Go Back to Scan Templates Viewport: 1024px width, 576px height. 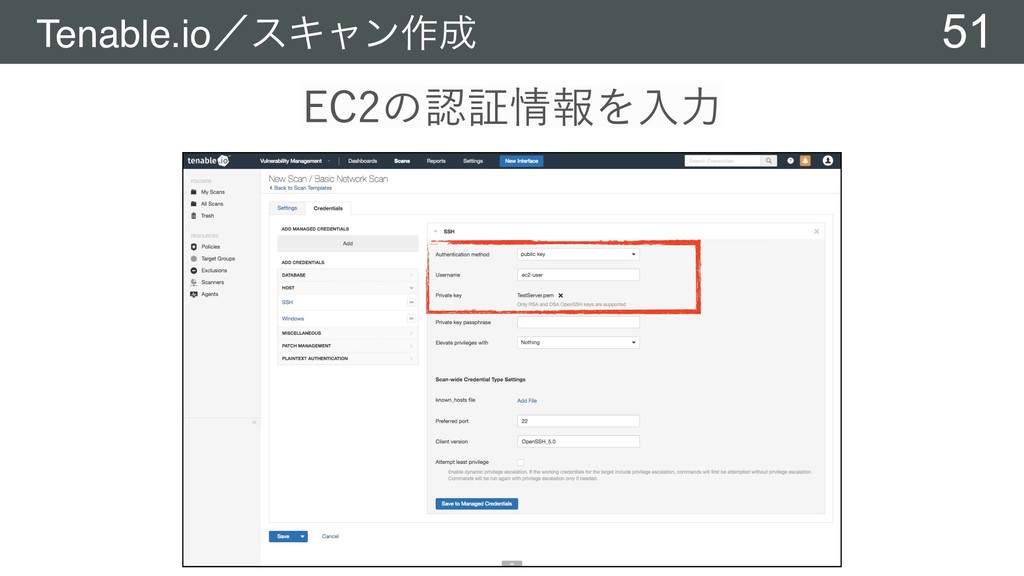301,188
